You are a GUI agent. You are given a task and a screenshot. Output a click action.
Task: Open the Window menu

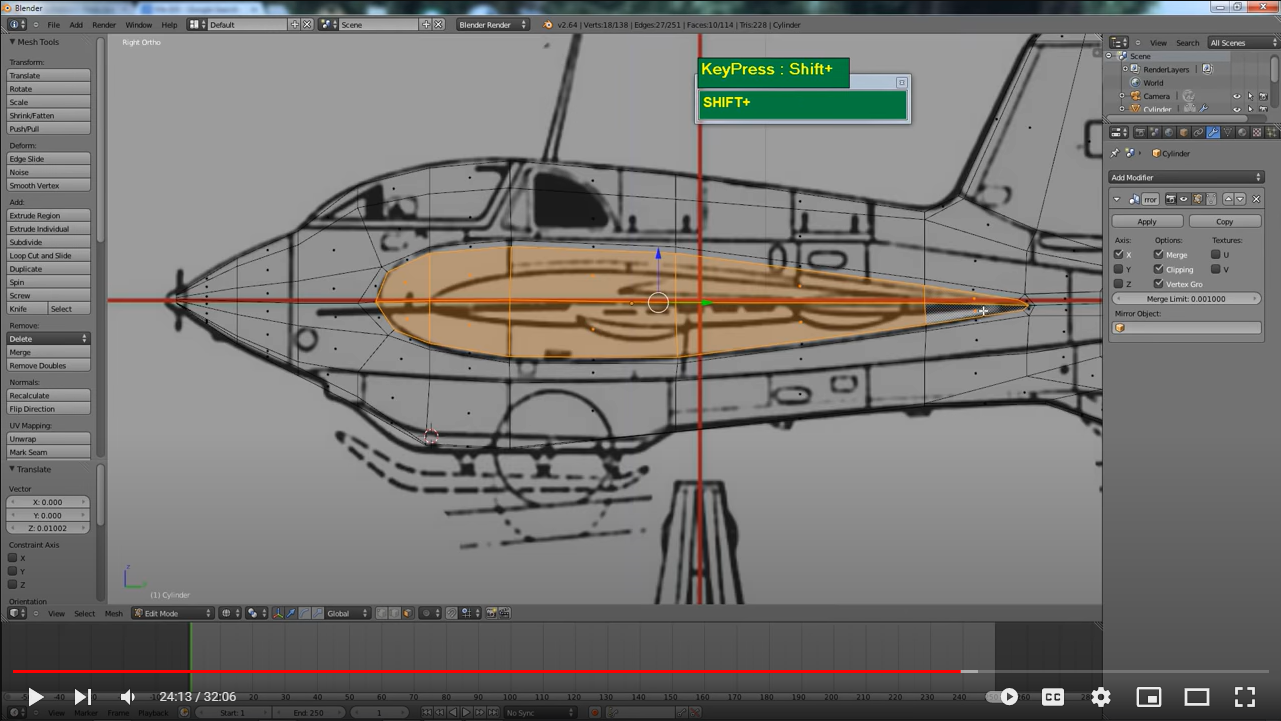139,24
